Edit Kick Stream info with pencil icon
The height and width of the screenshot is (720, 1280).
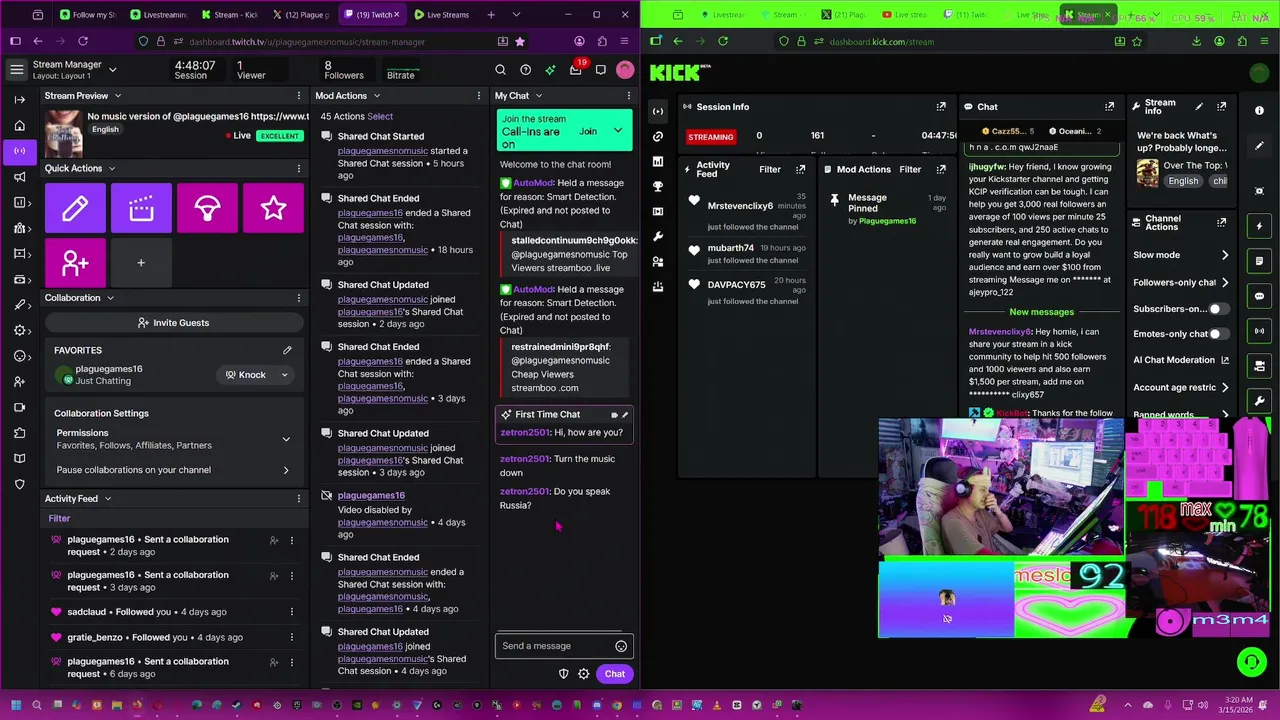pos(1199,106)
